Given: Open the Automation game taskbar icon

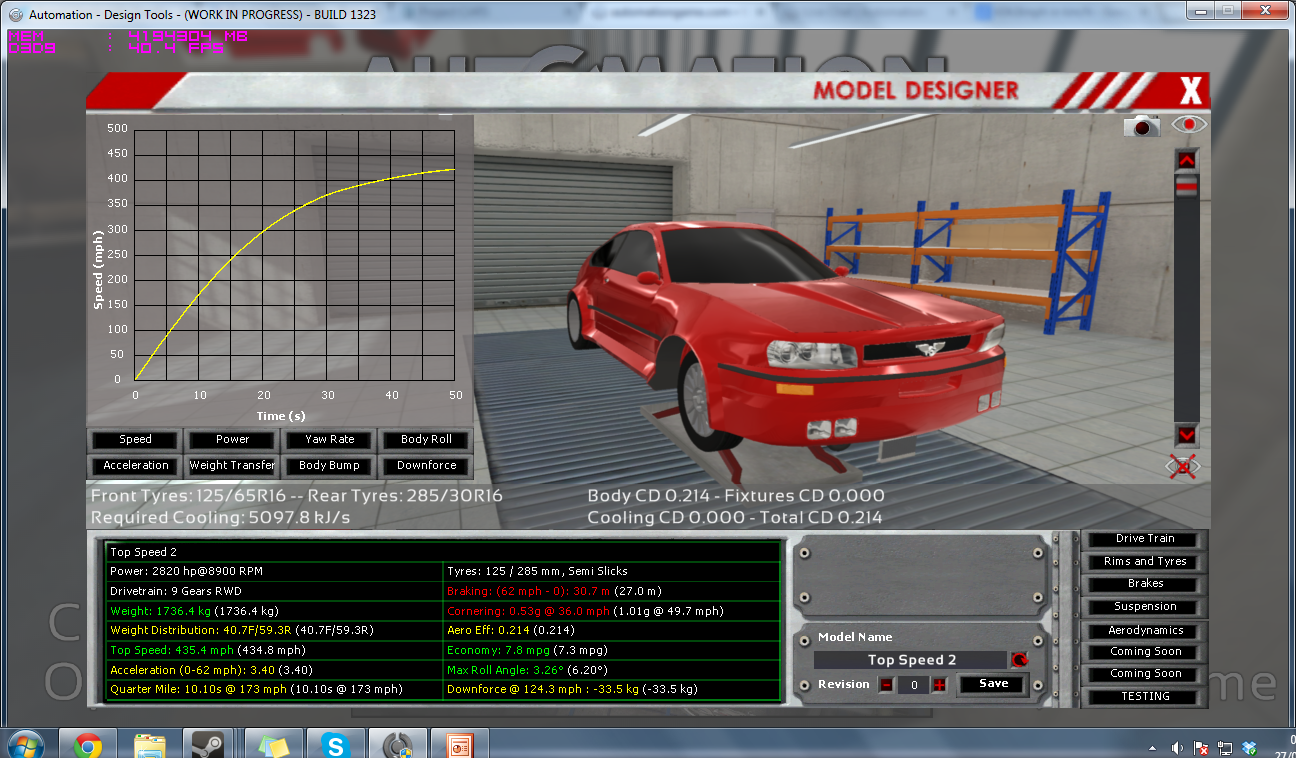Looking at the screenshot, I should [x=397, y=745].
